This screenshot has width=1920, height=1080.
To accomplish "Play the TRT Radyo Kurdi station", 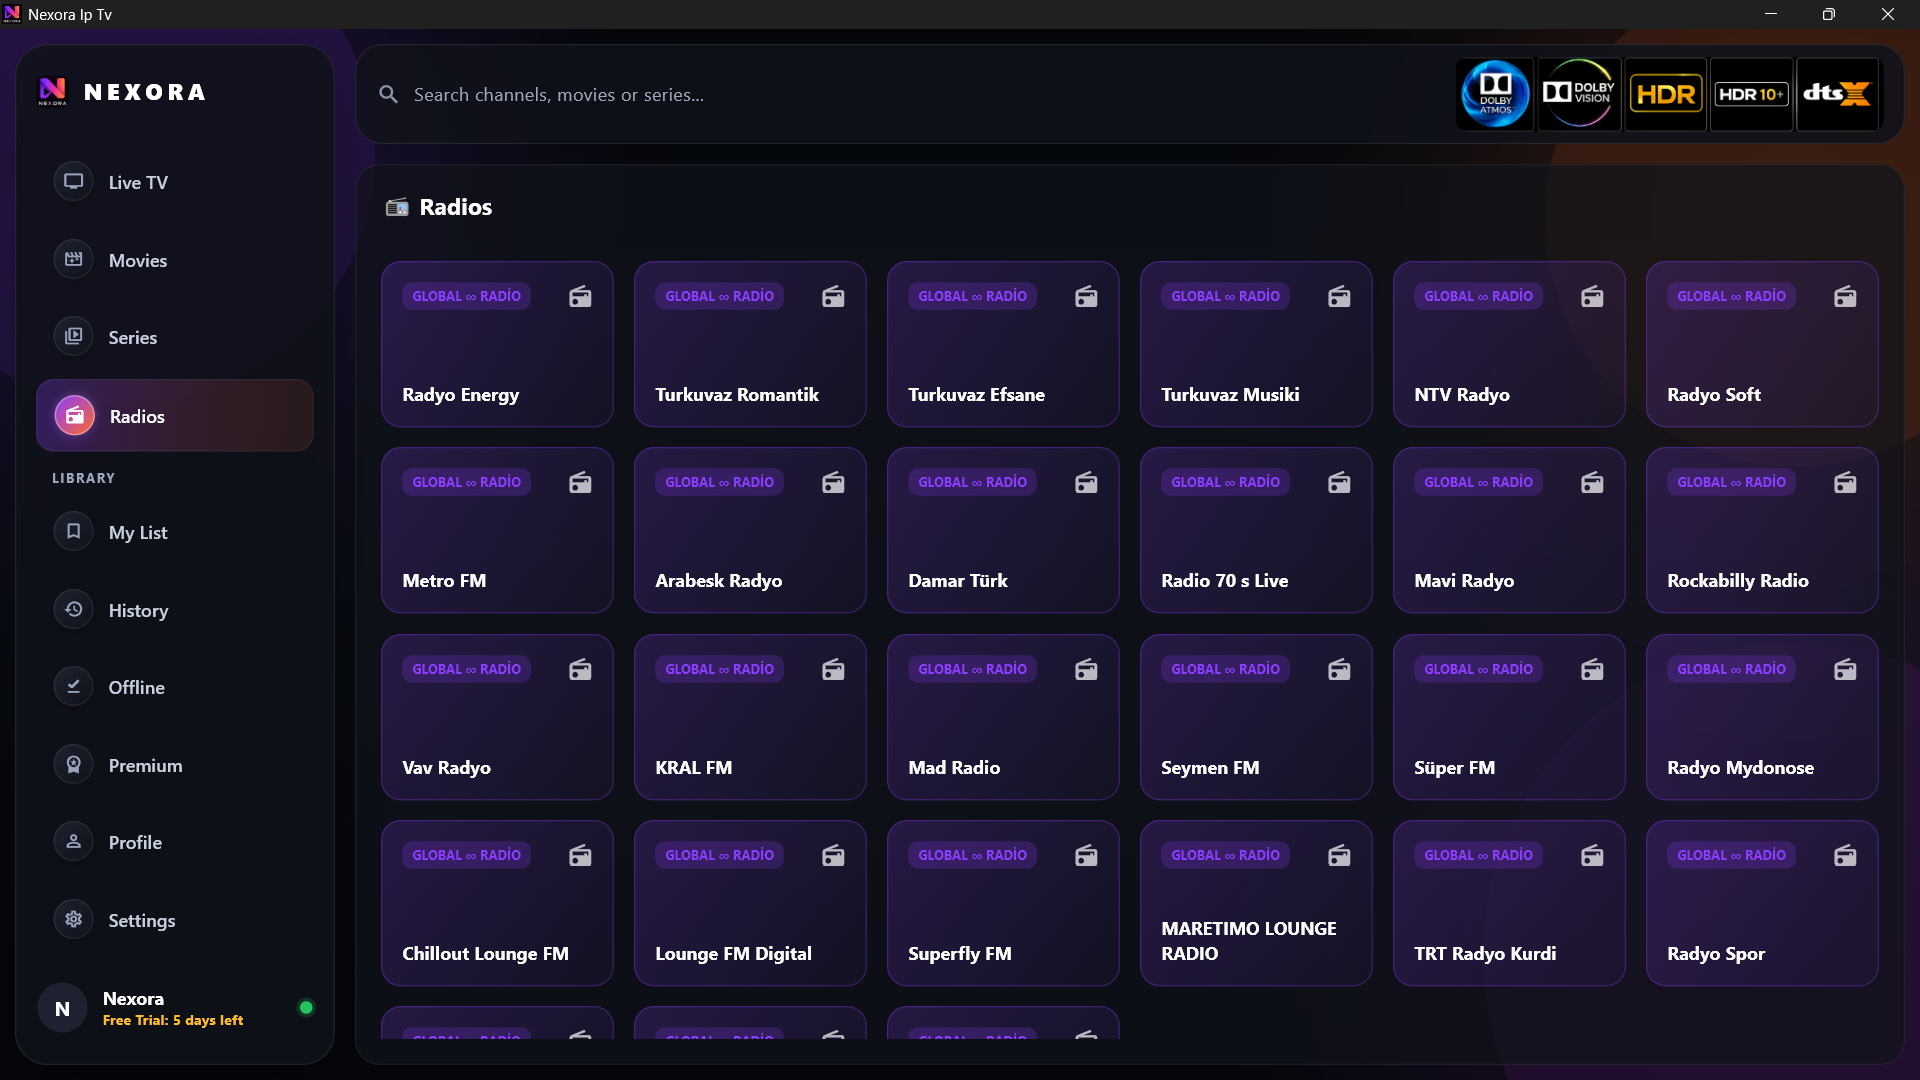I will 1509,903.
